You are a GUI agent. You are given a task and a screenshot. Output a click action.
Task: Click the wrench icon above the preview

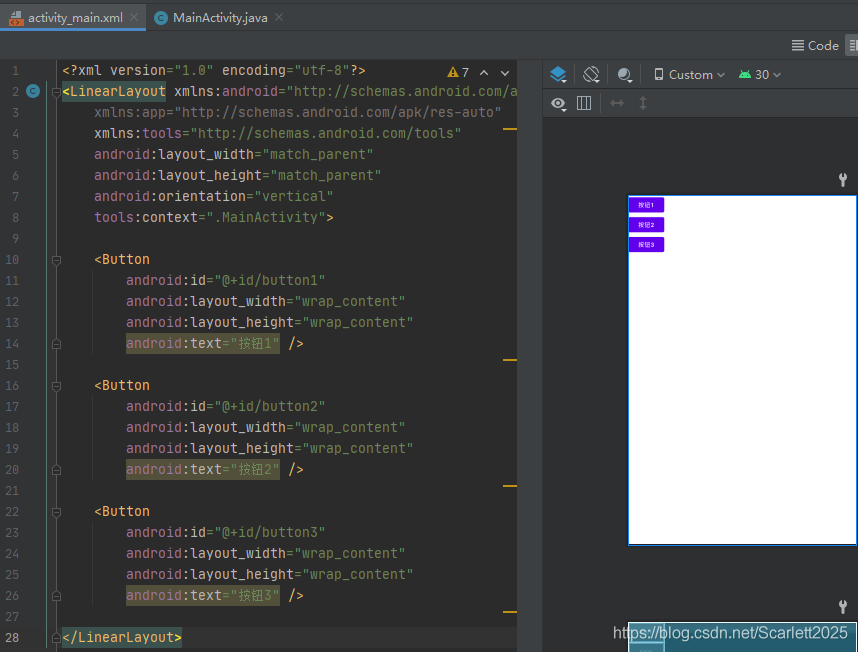click(843, 179)
